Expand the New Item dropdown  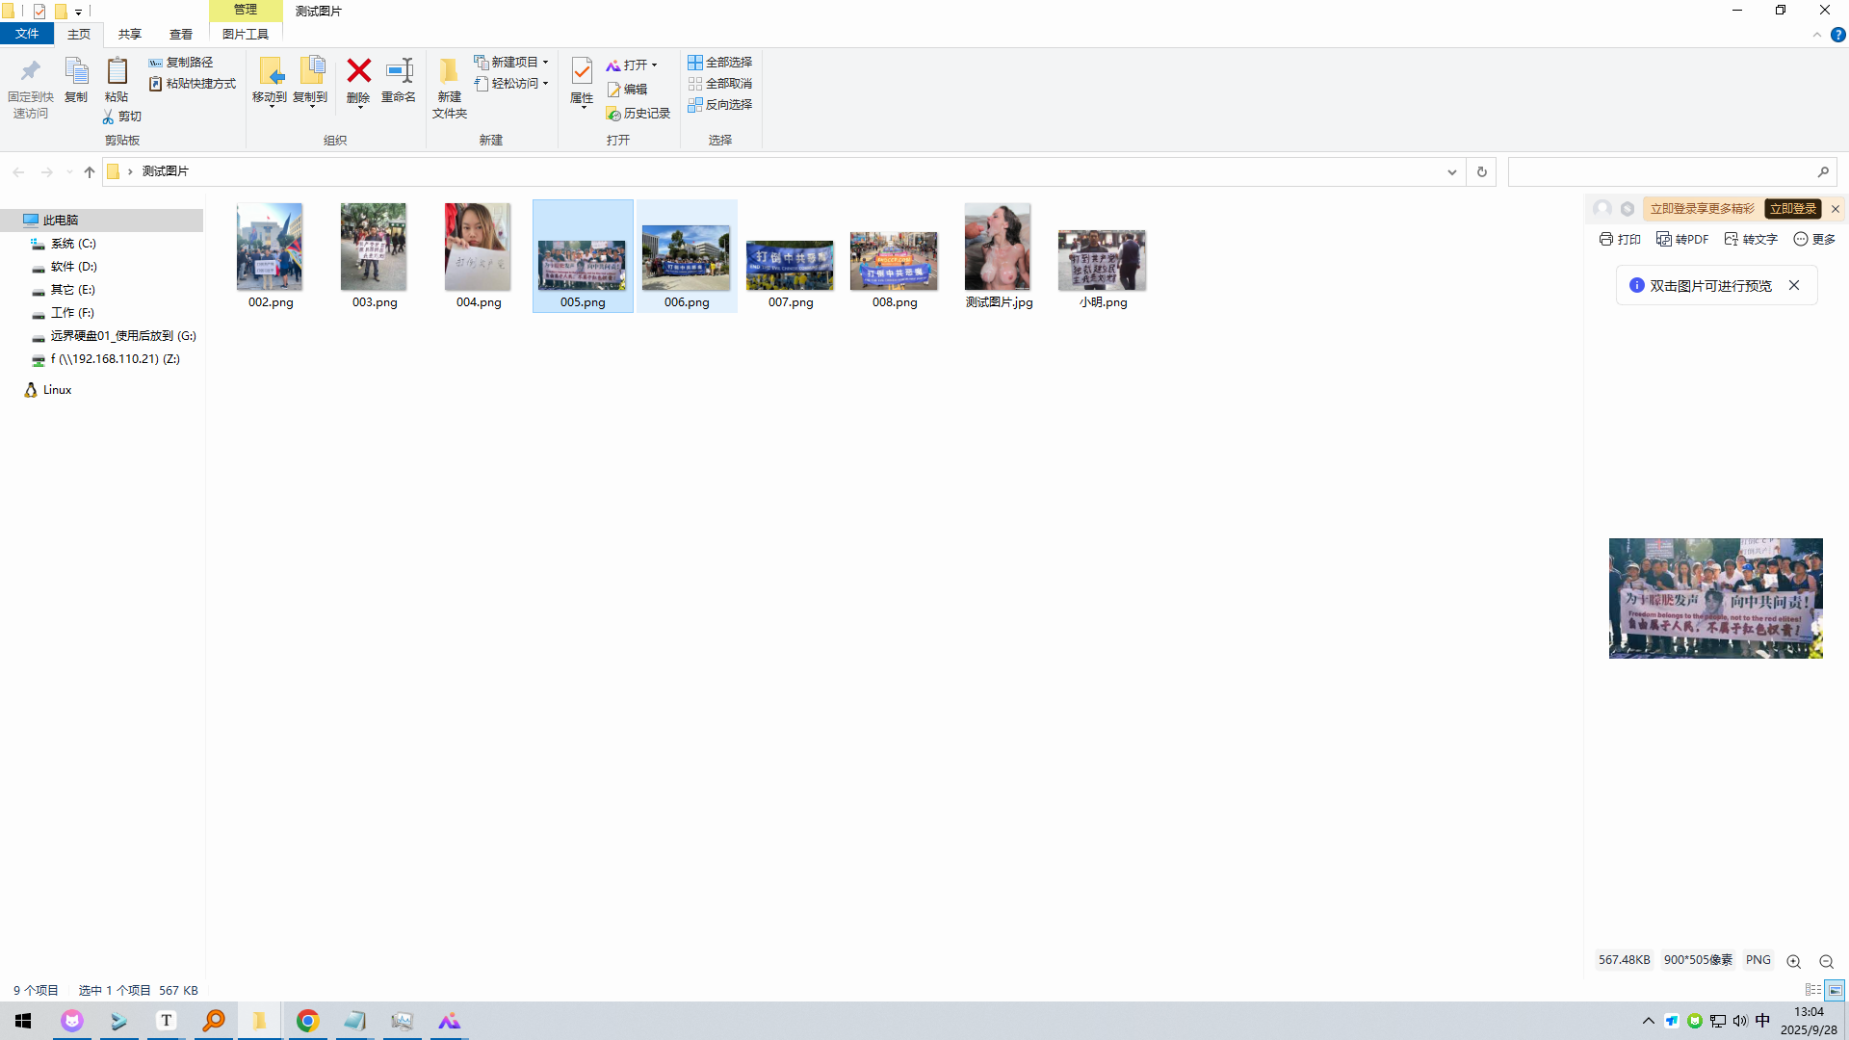(x=545, y=62)
